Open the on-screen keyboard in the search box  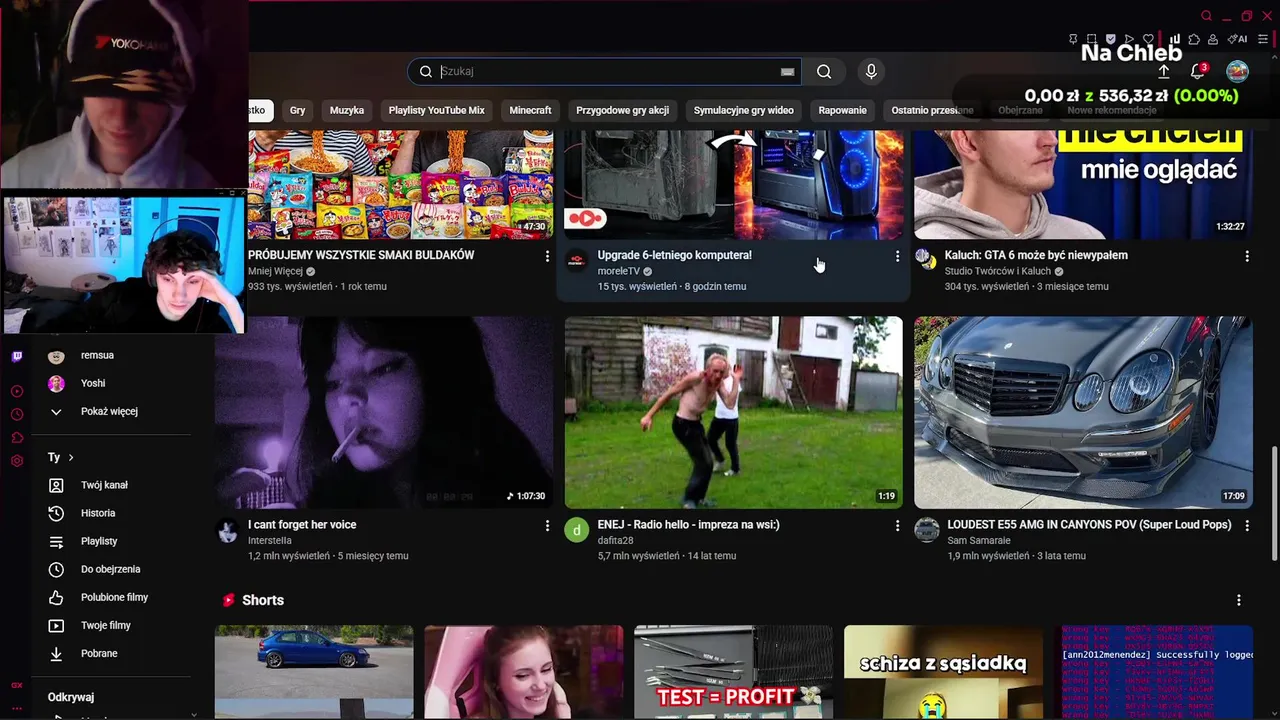pyautogui.click(x=788, y=71)
